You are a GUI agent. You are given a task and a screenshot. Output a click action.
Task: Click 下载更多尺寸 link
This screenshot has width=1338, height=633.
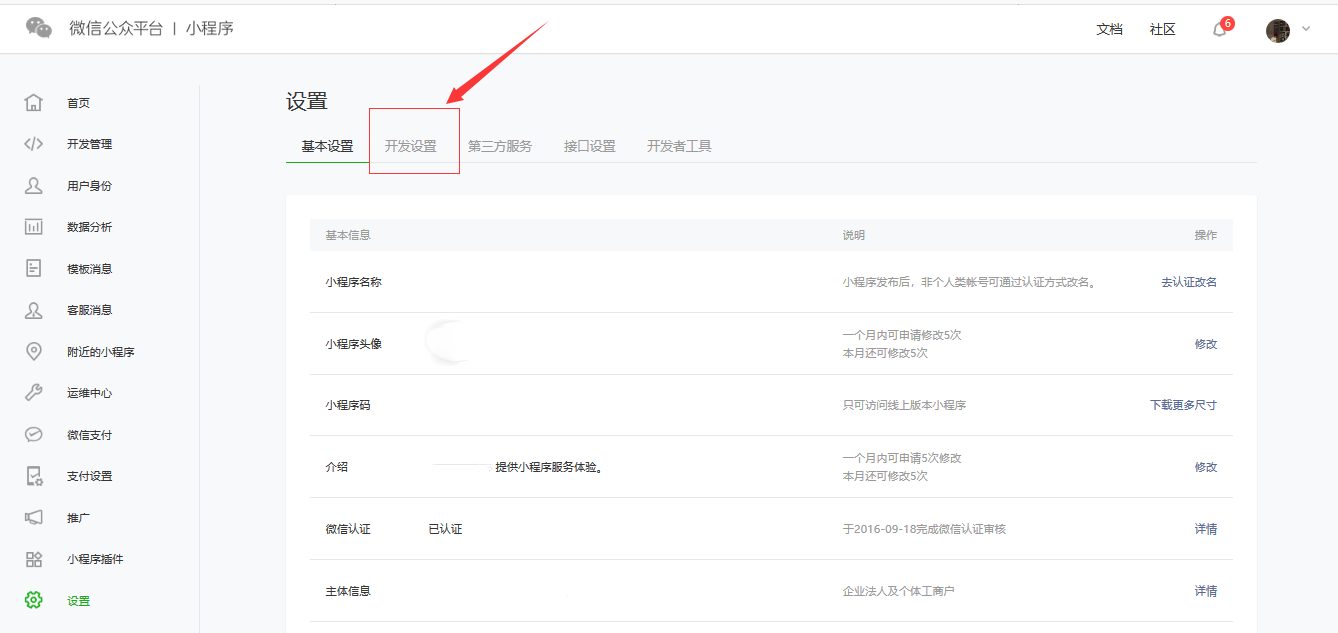(1183, 405)
